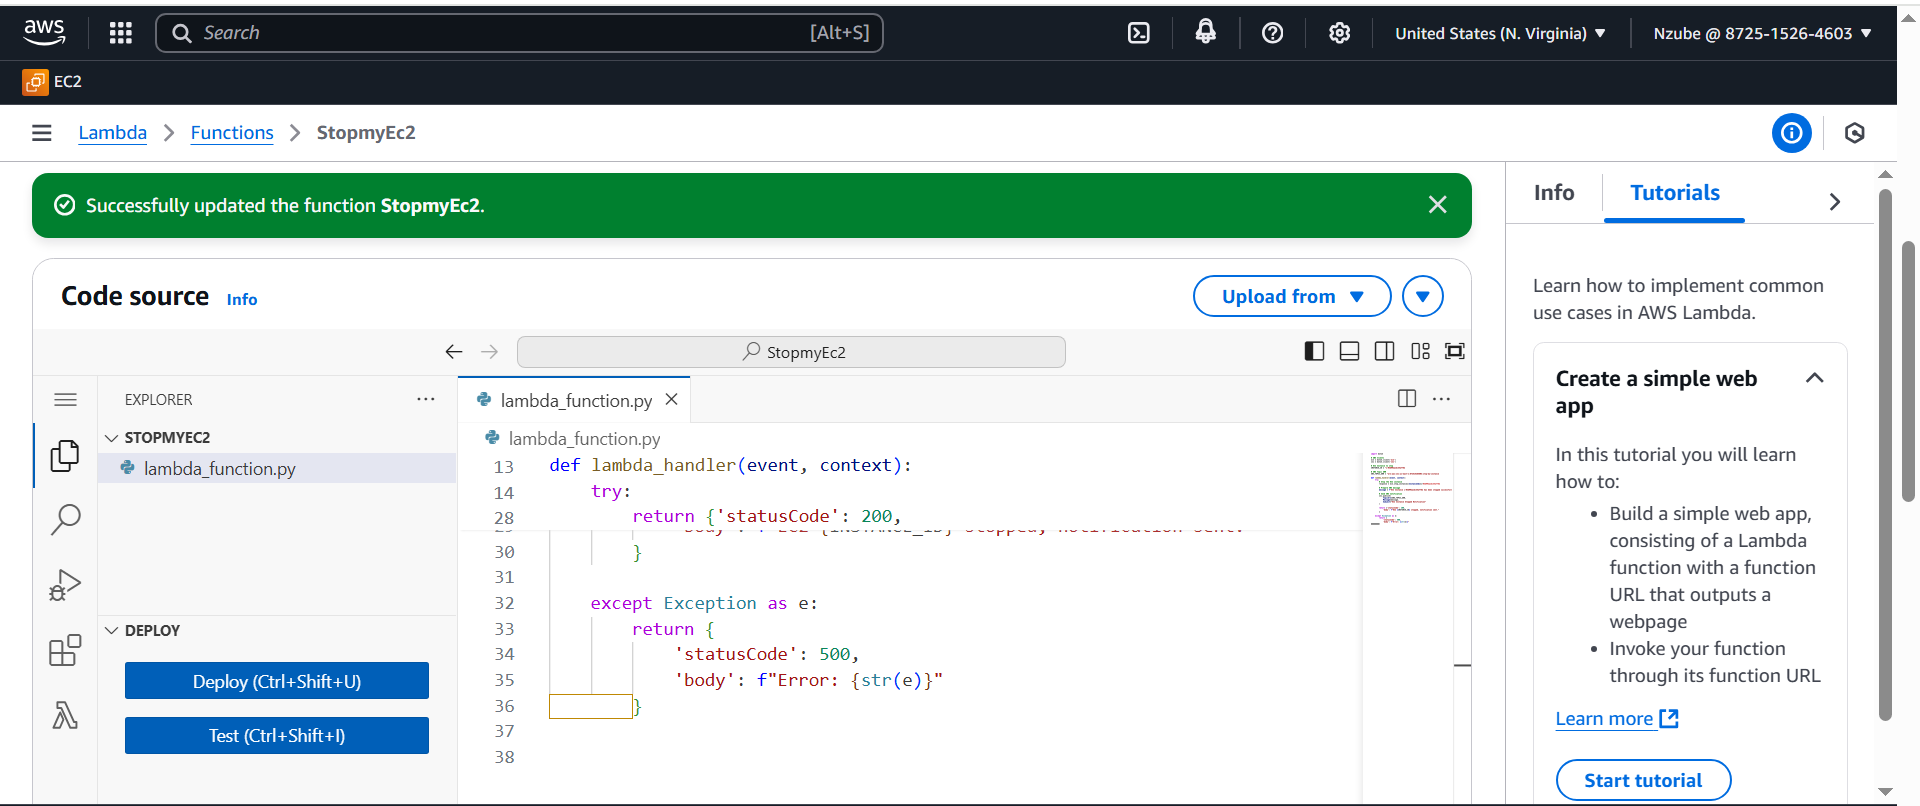
Task: Launch CloudShell from top bar
Action: 1139,33
